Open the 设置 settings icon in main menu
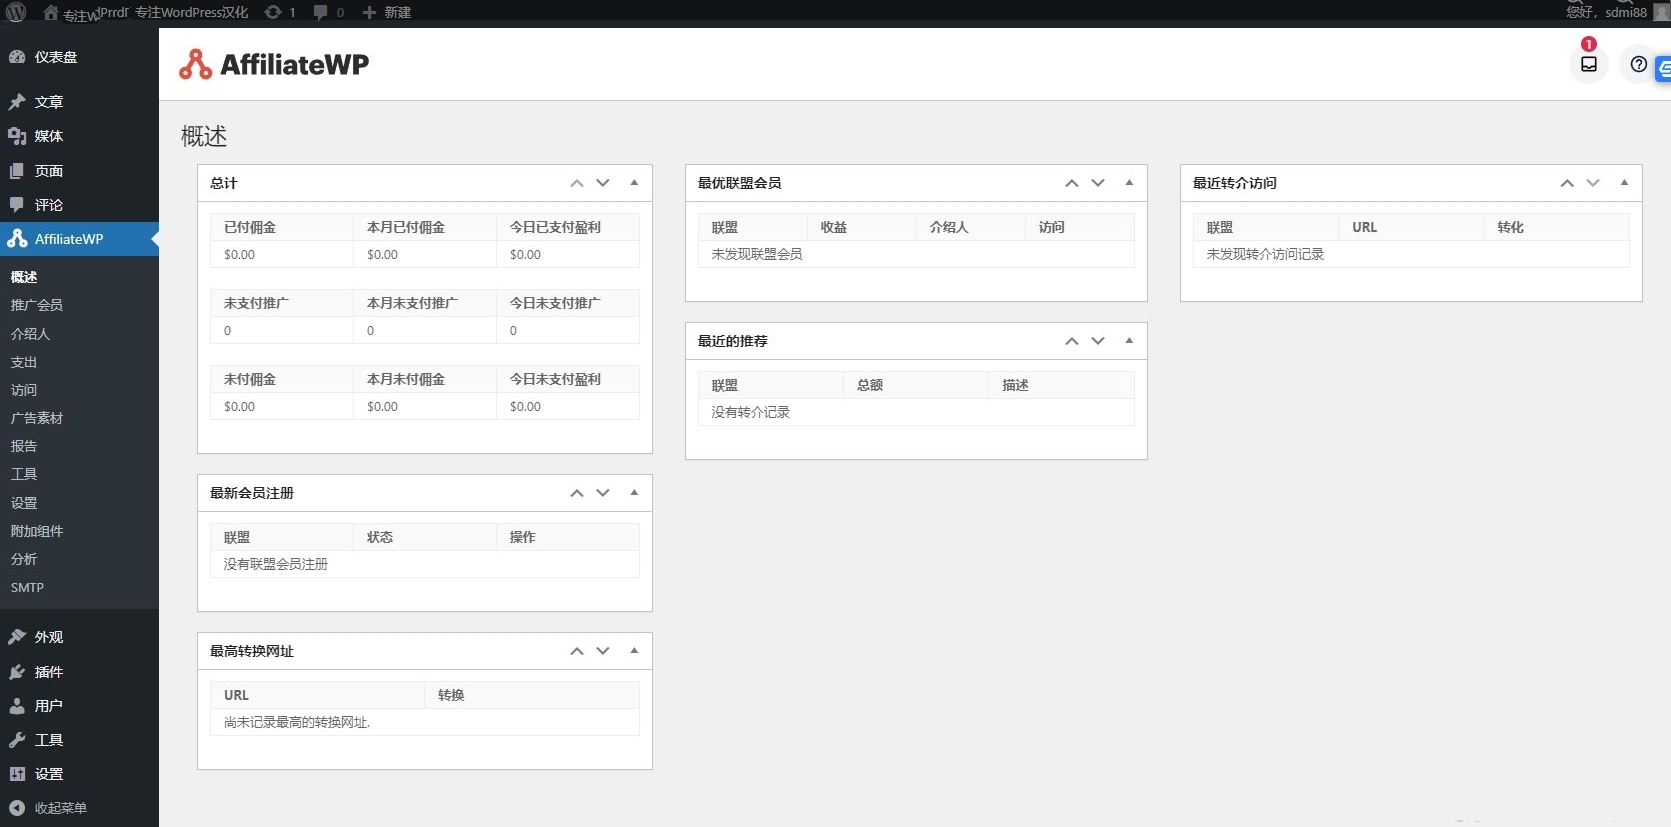 [17, 774]
